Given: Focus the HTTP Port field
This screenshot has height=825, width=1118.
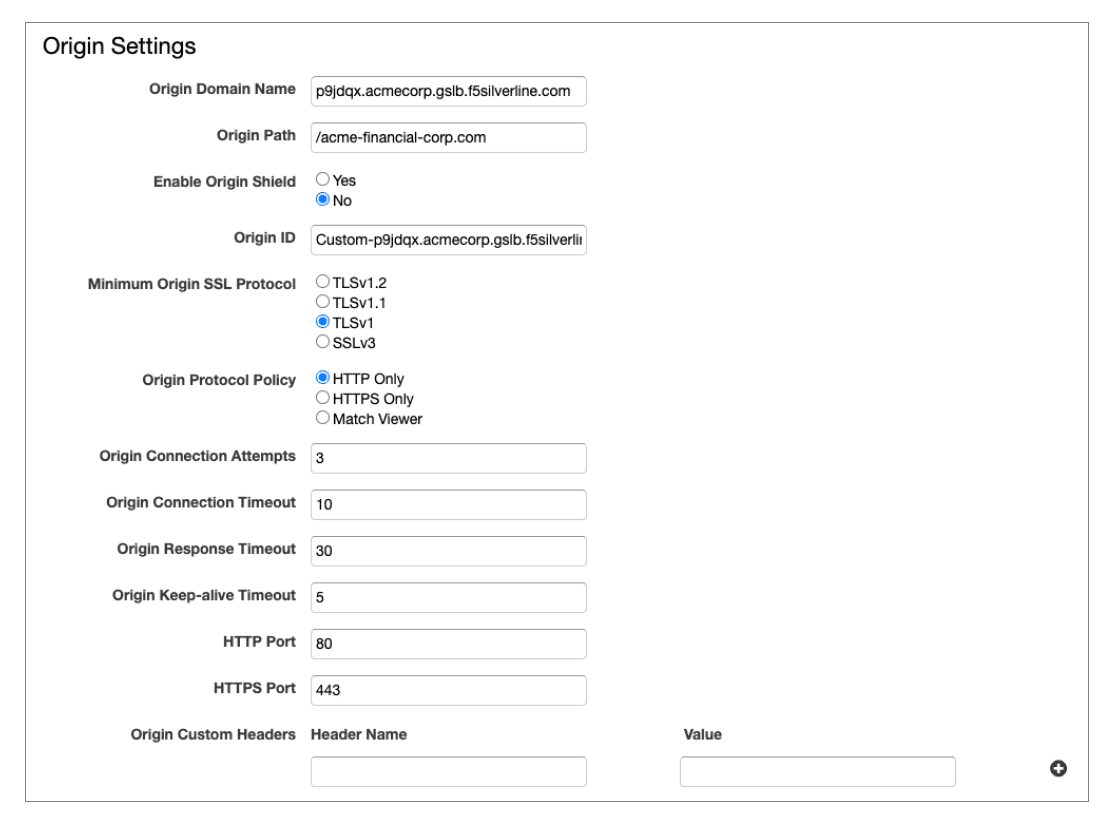Looking at the screenshot, I should point(448,643).
